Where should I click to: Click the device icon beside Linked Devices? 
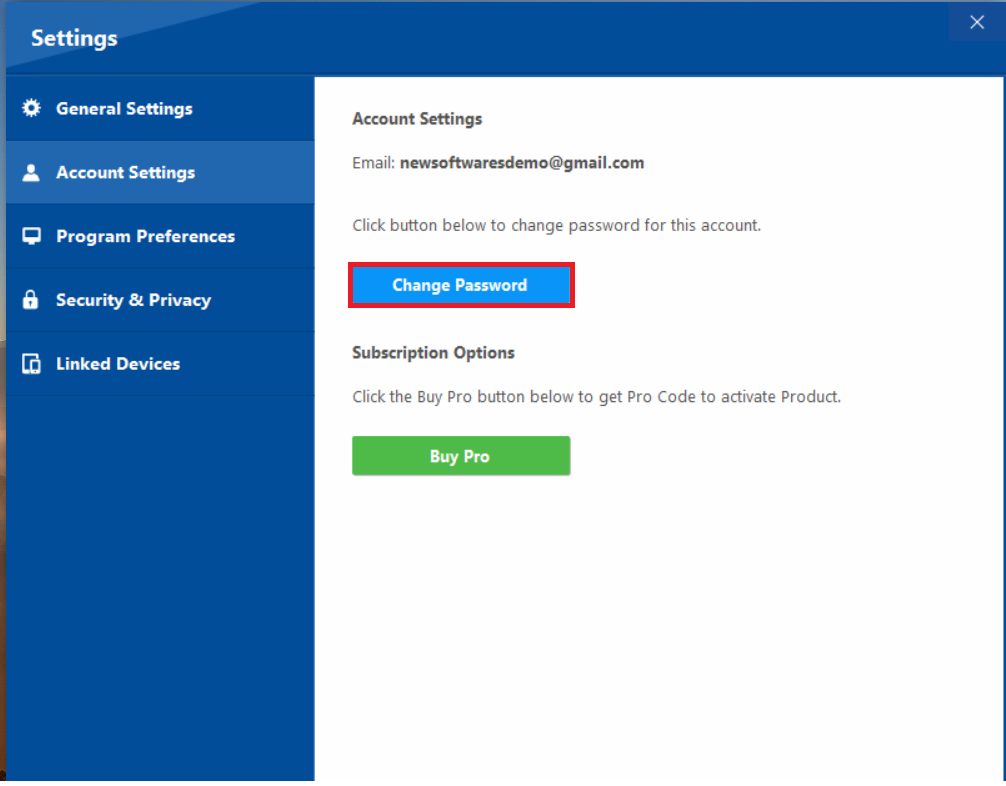point(30,363)
